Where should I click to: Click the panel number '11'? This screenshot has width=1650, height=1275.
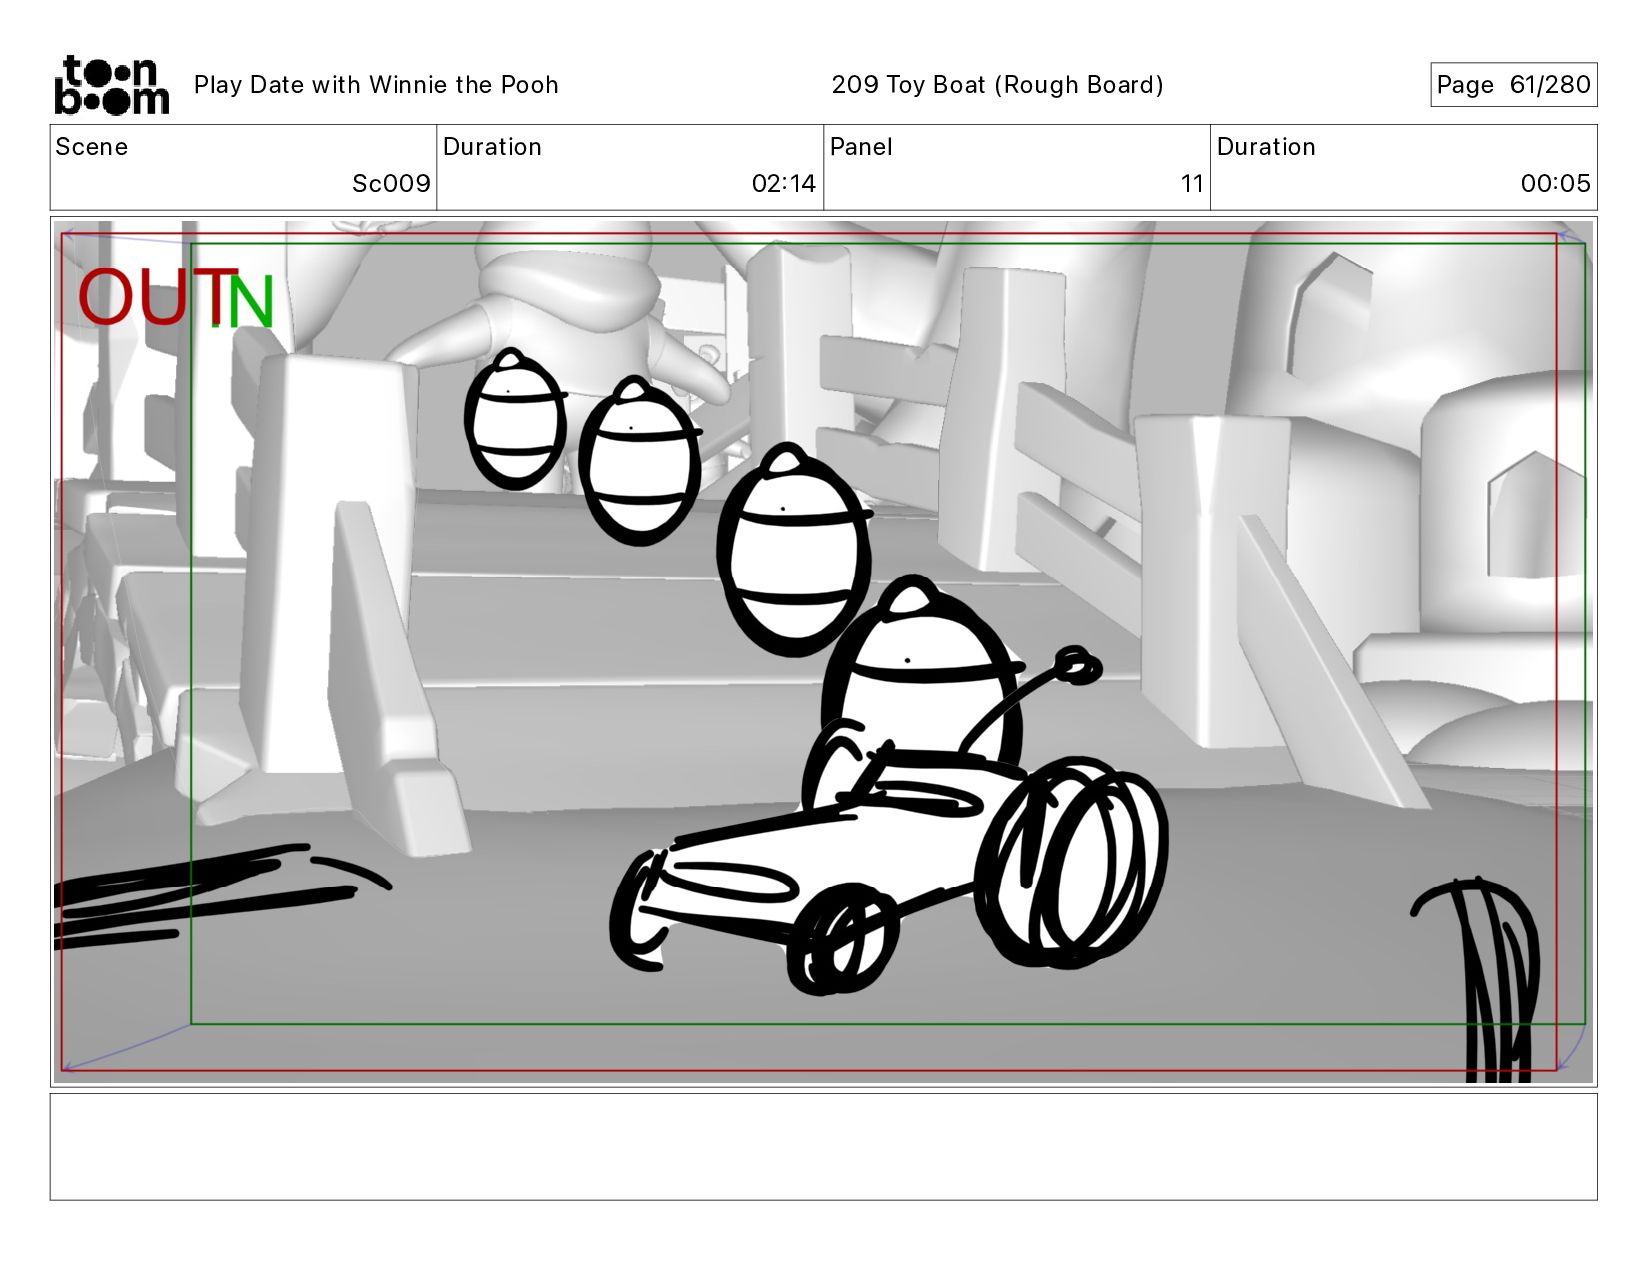pyautogui.click(x=1191, y=184)
